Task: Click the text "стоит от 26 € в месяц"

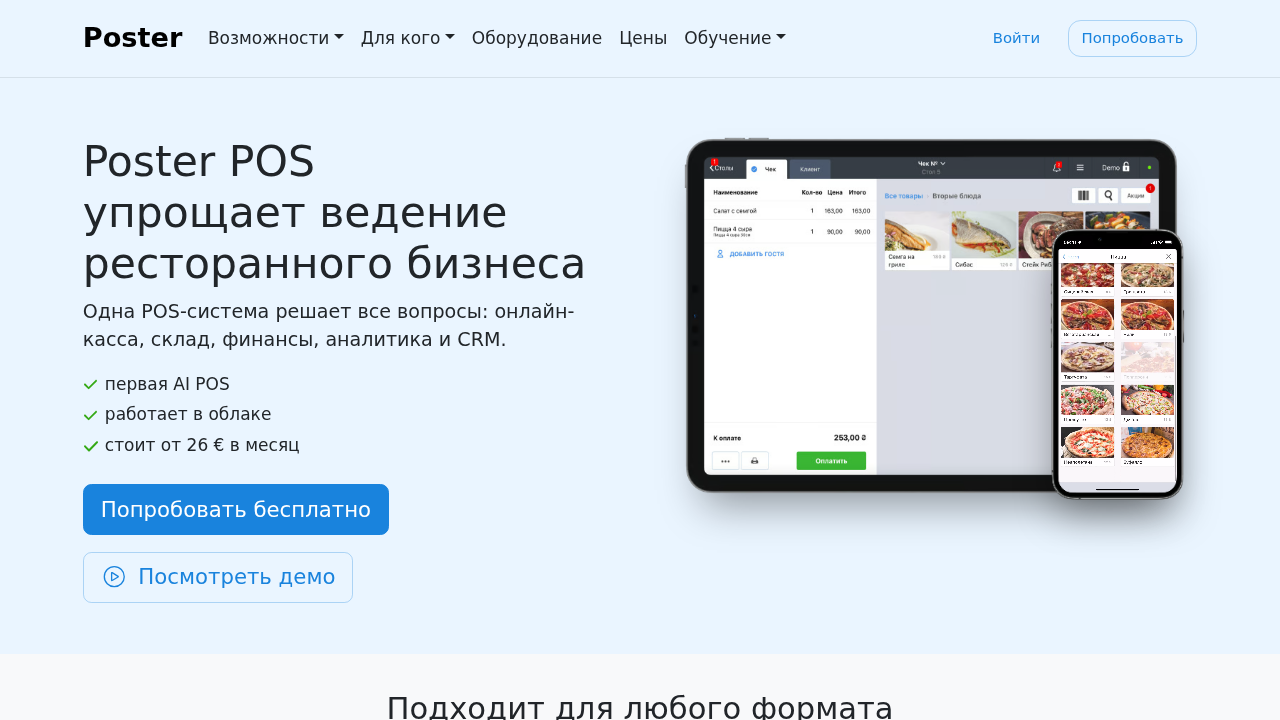Action: click(x=202, y=445)
